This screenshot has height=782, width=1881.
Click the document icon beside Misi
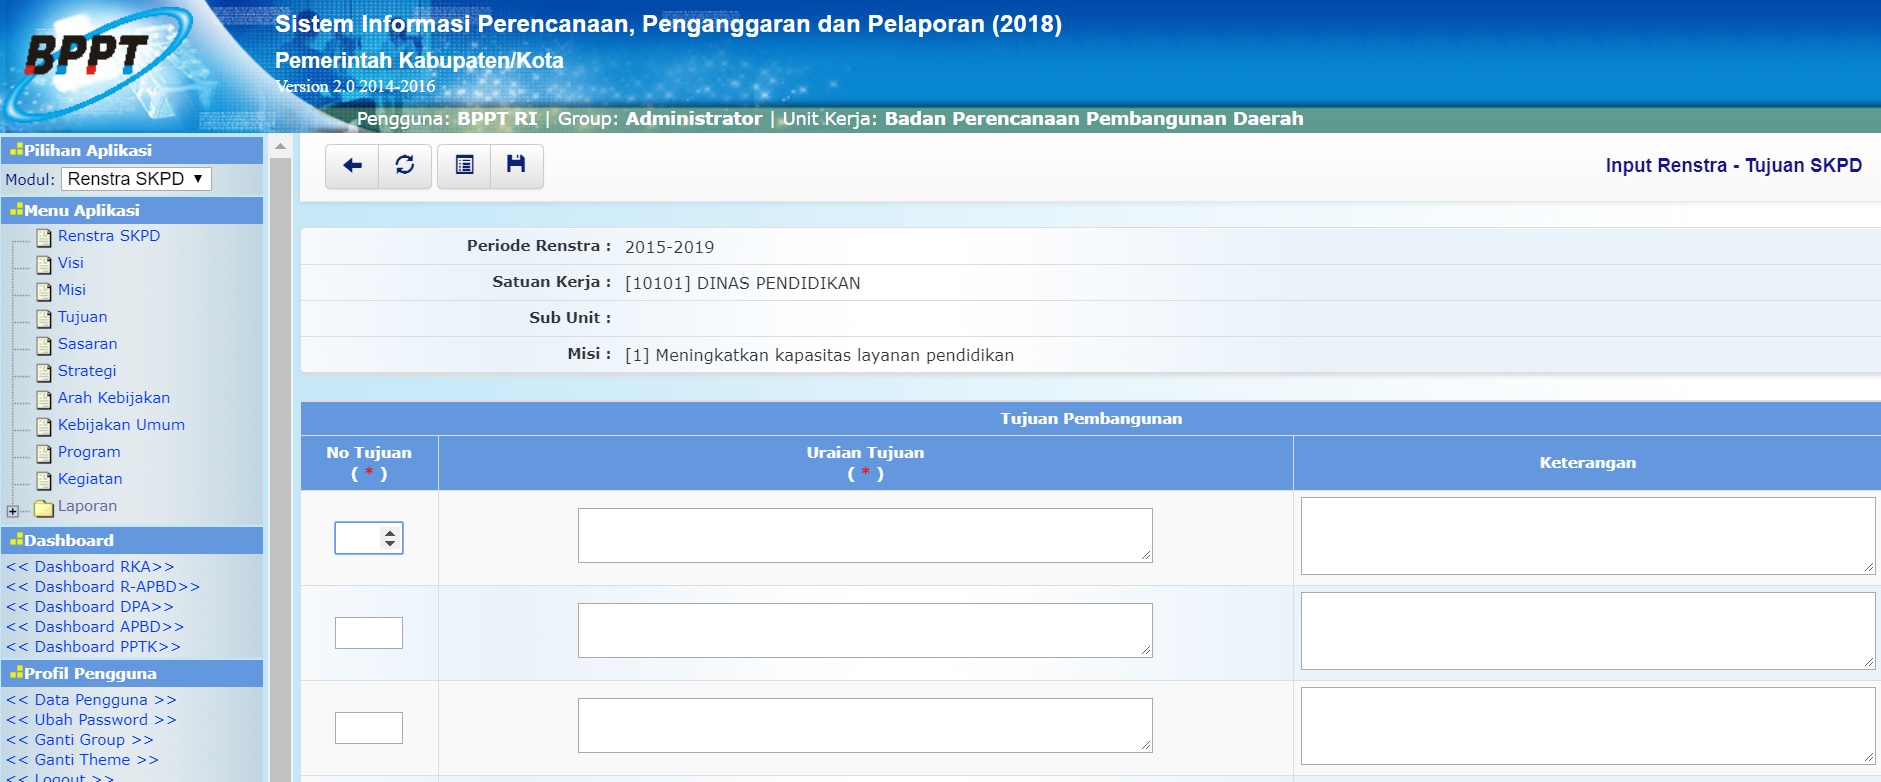coord(44,292)
